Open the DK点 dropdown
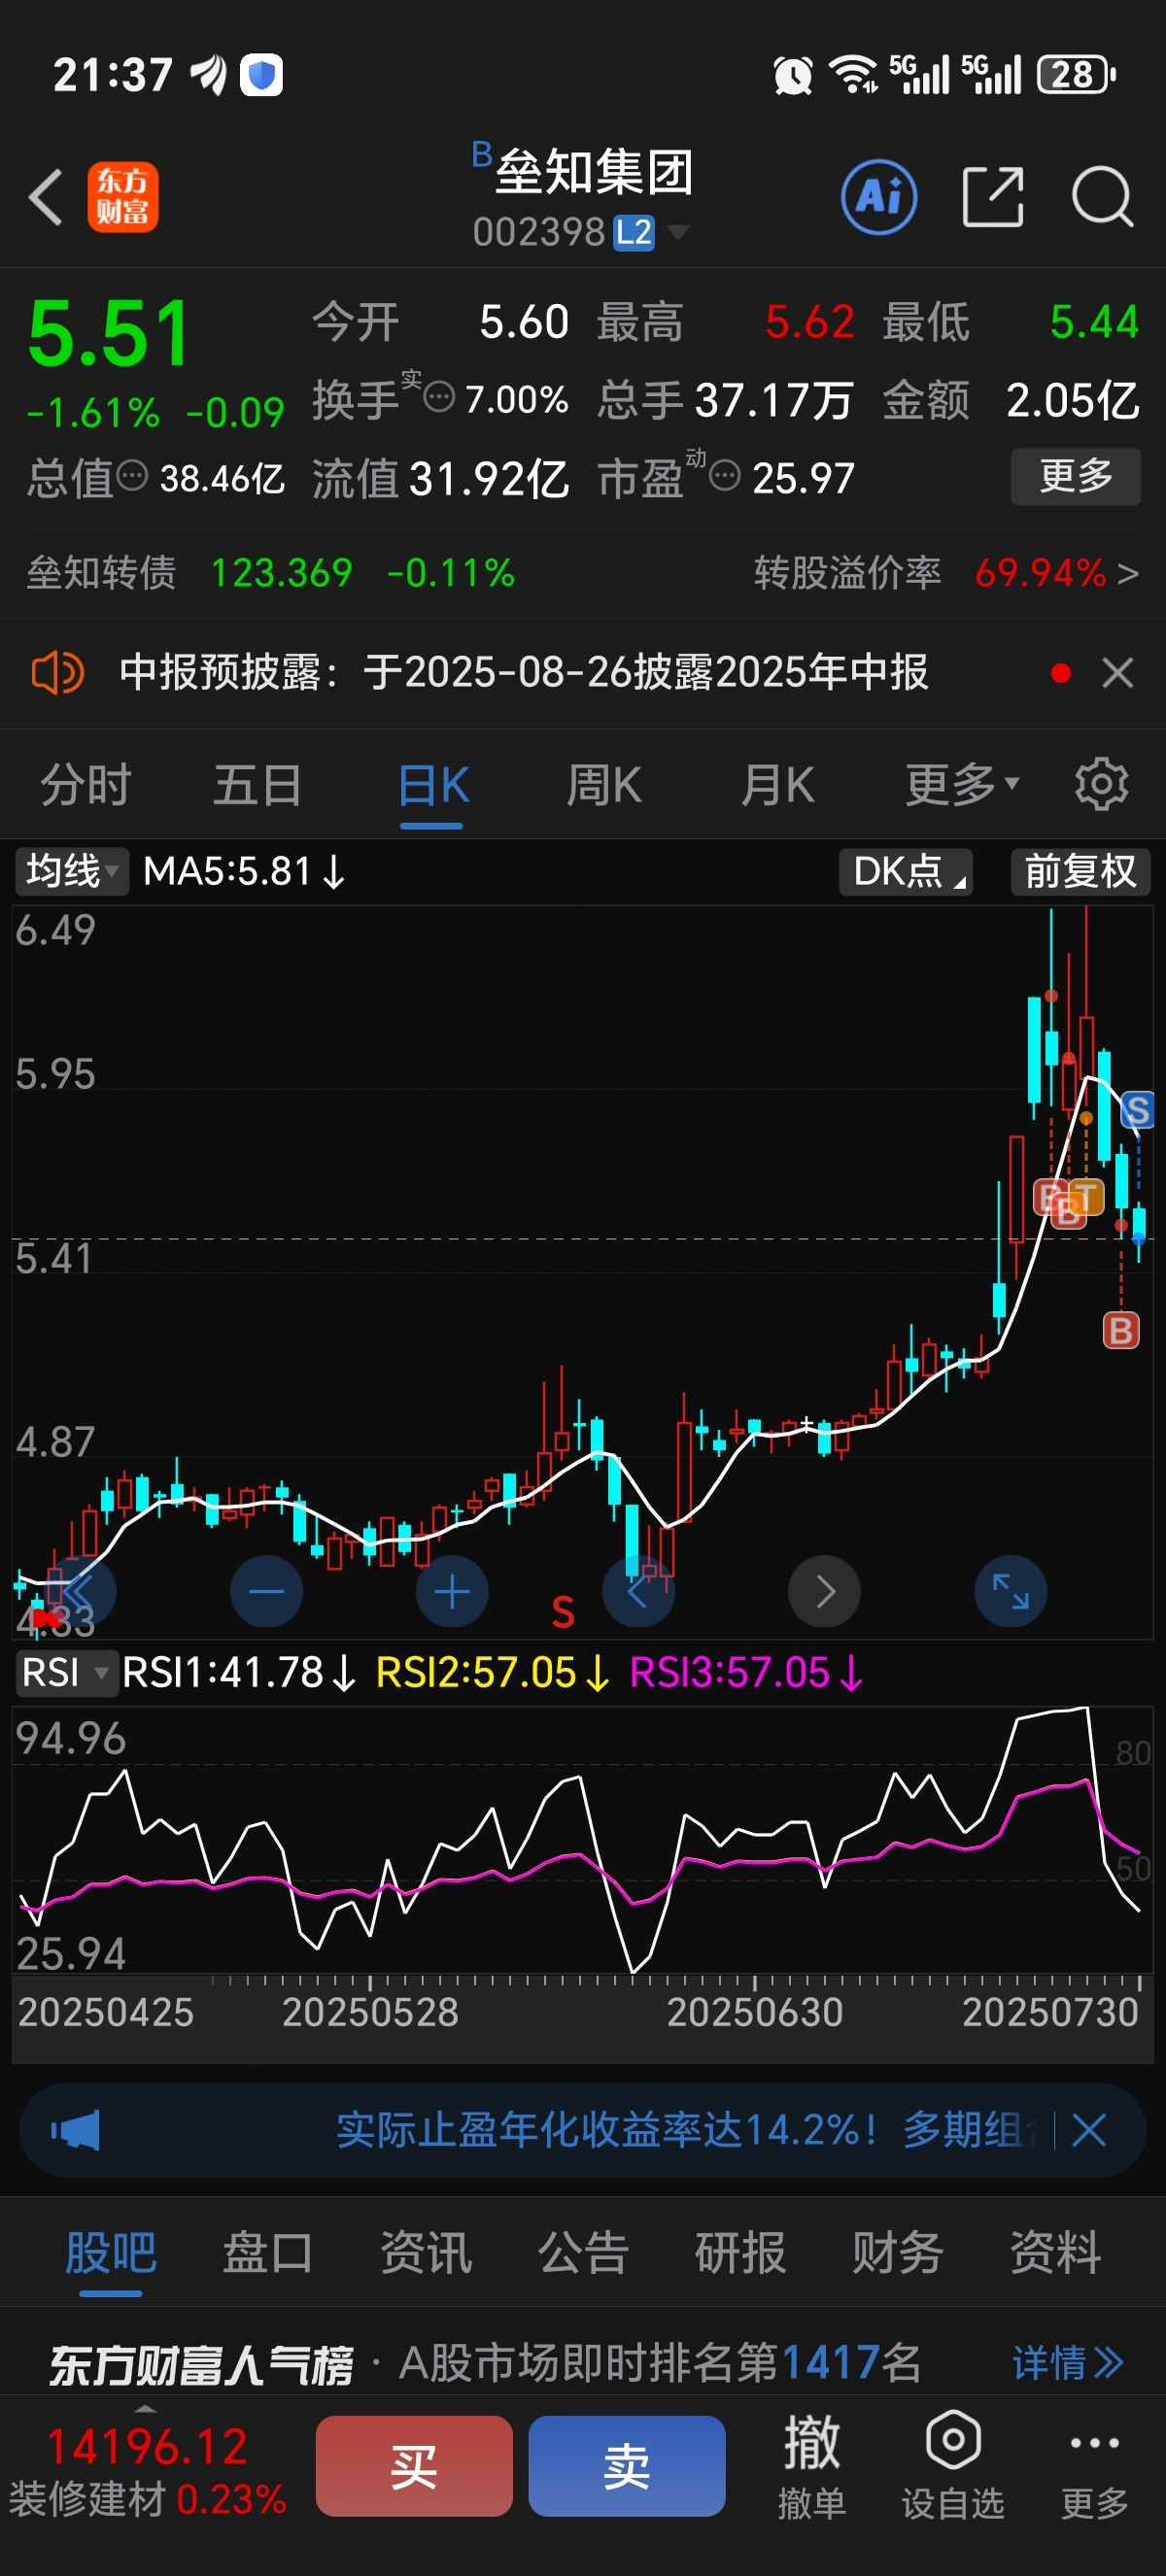The height and width of the screenshot is (2576, 1166). pyautogui.click(x=906, y=871)
